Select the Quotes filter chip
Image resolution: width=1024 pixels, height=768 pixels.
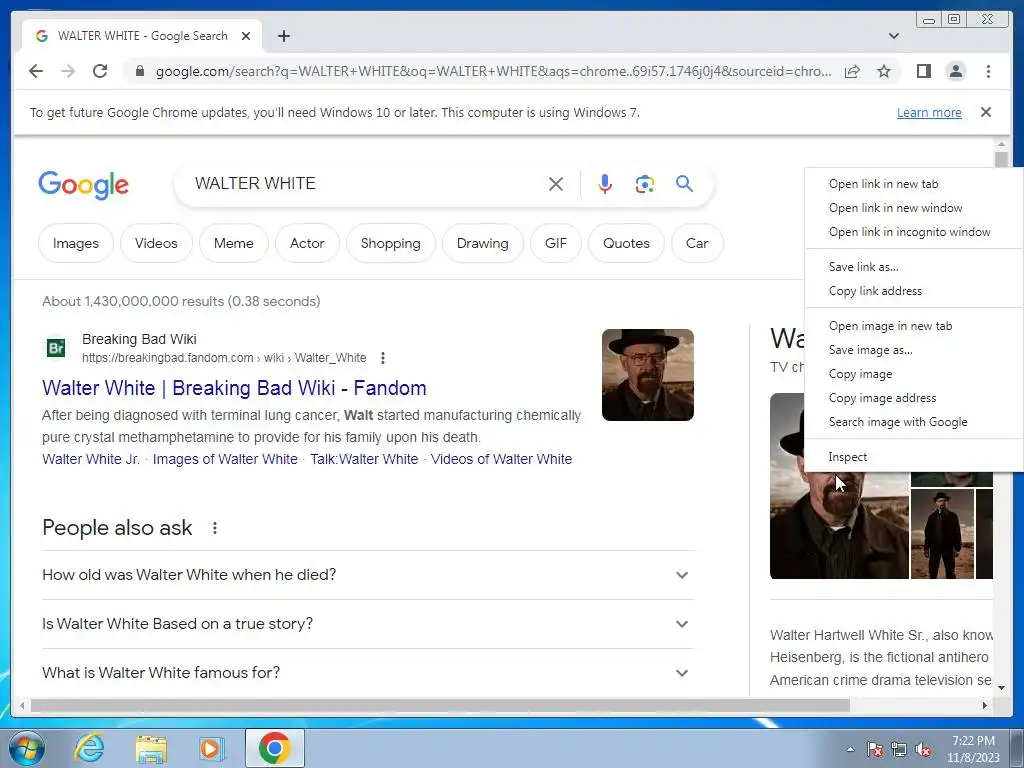[x=626, y=244]
